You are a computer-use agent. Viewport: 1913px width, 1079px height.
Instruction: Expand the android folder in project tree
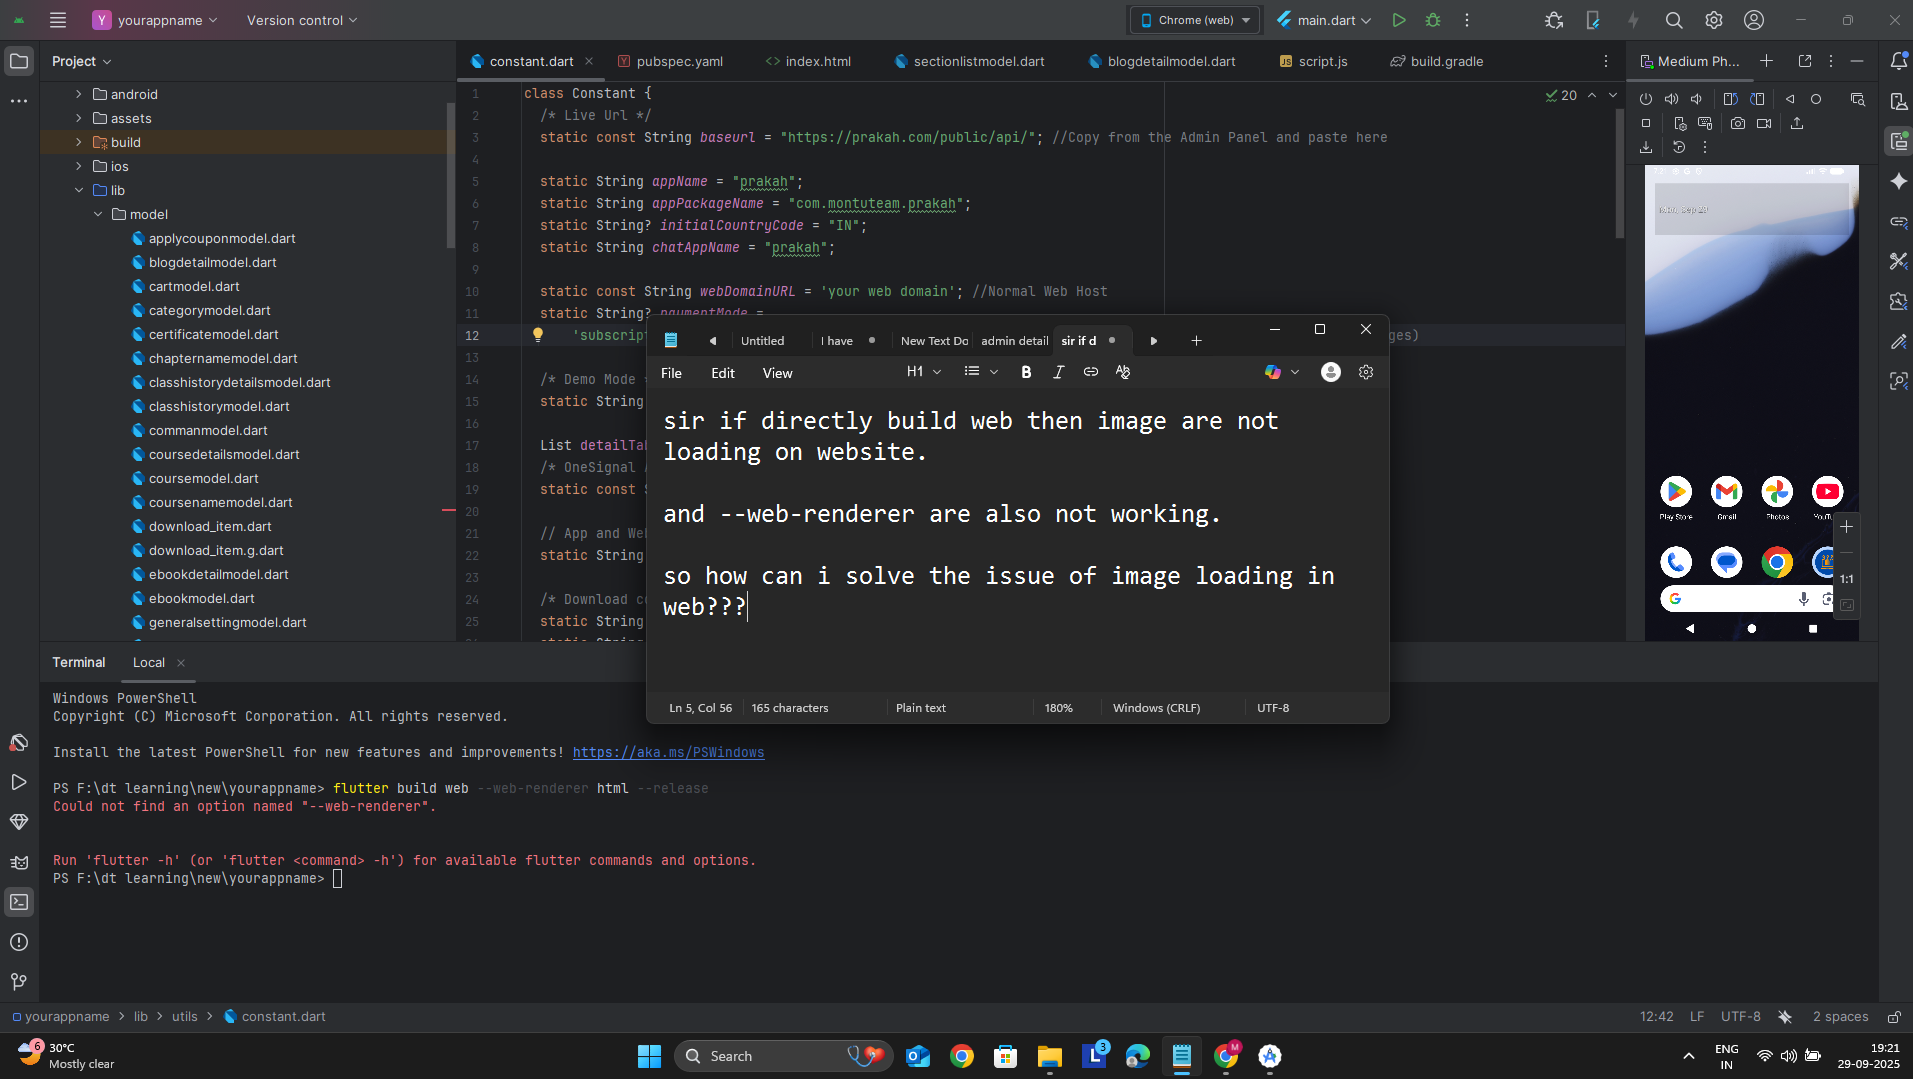(79, 94)
